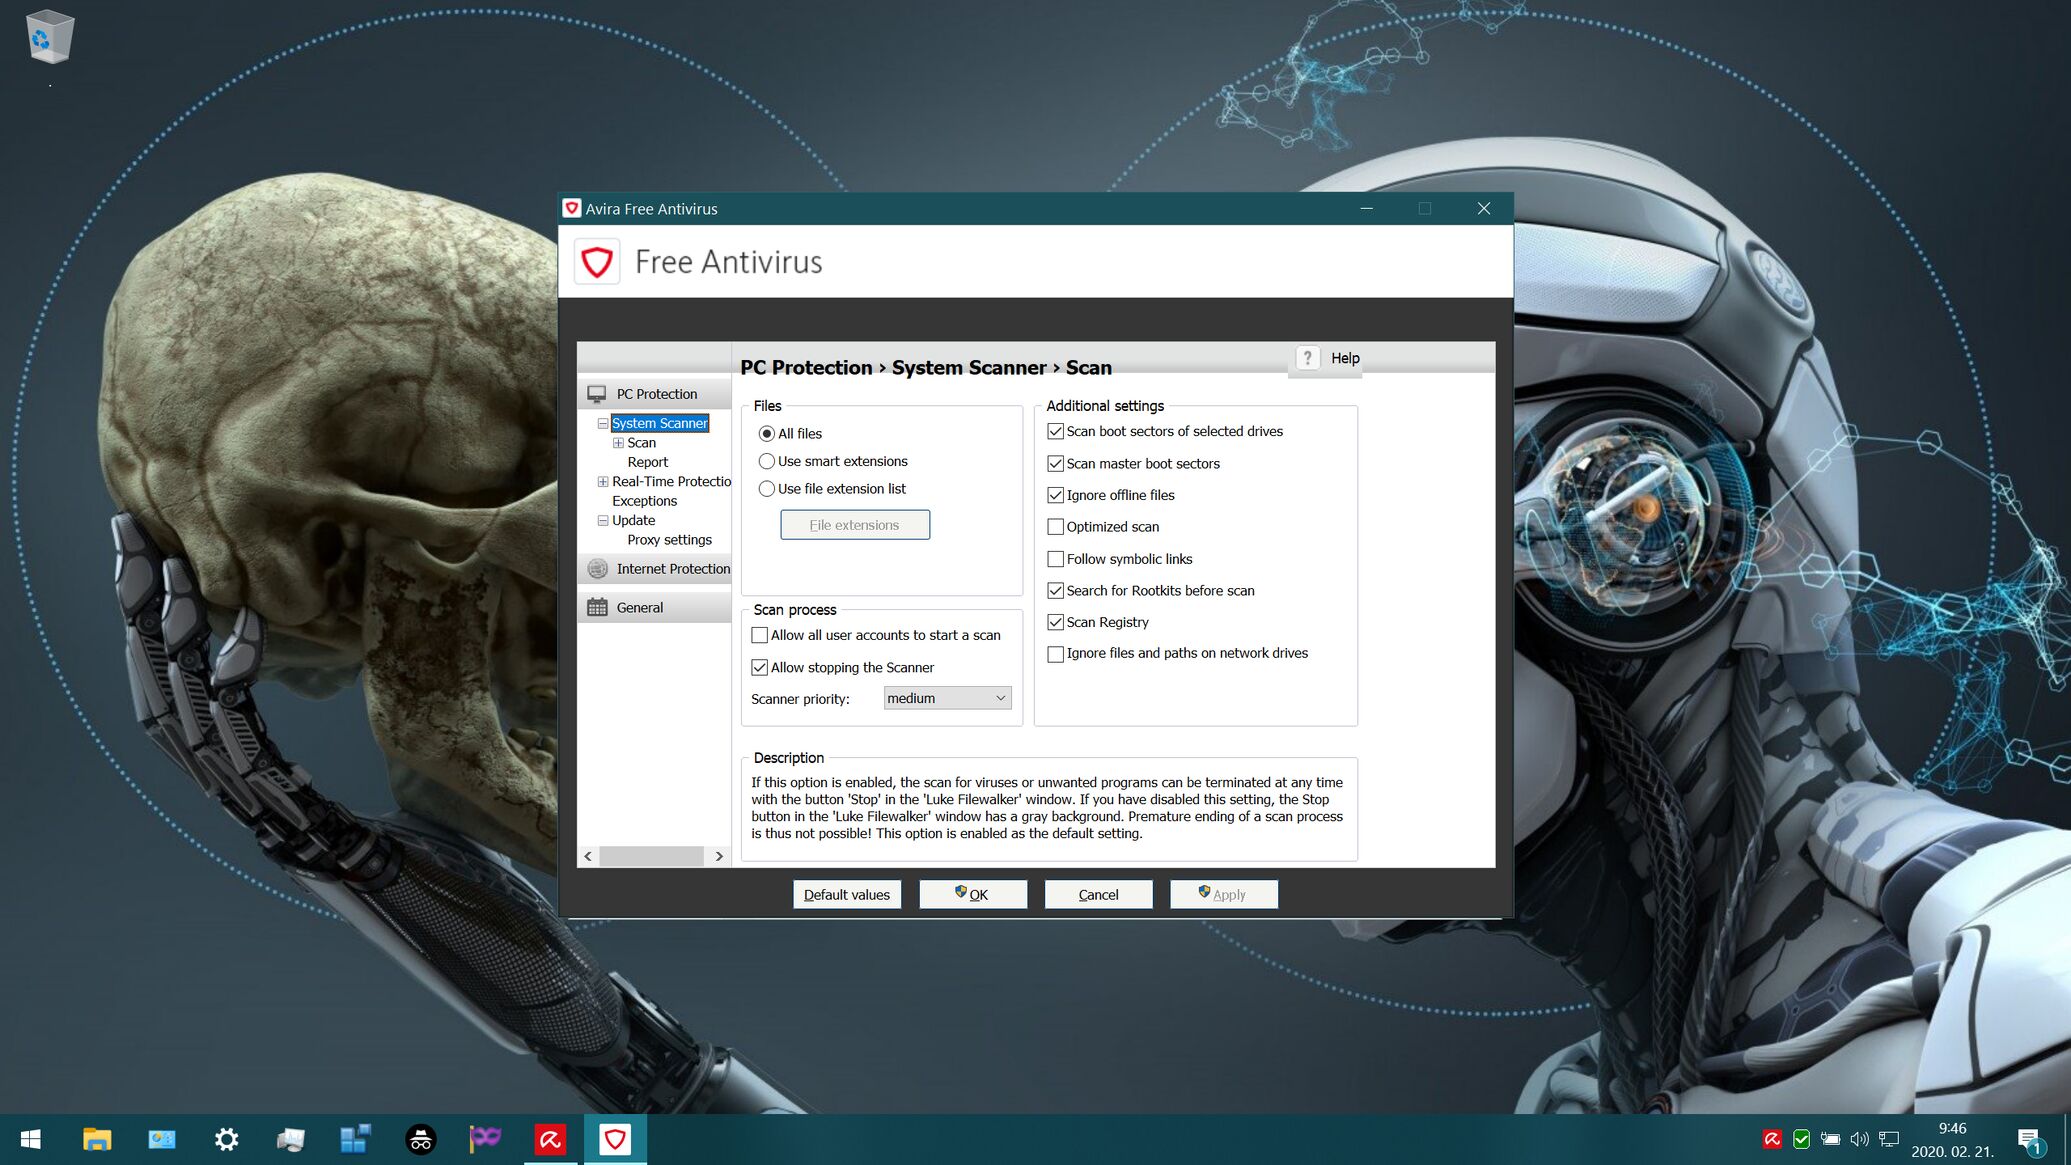Collapse the Update tree node
The image size is (2071, 1165).
tap(603, 521)
